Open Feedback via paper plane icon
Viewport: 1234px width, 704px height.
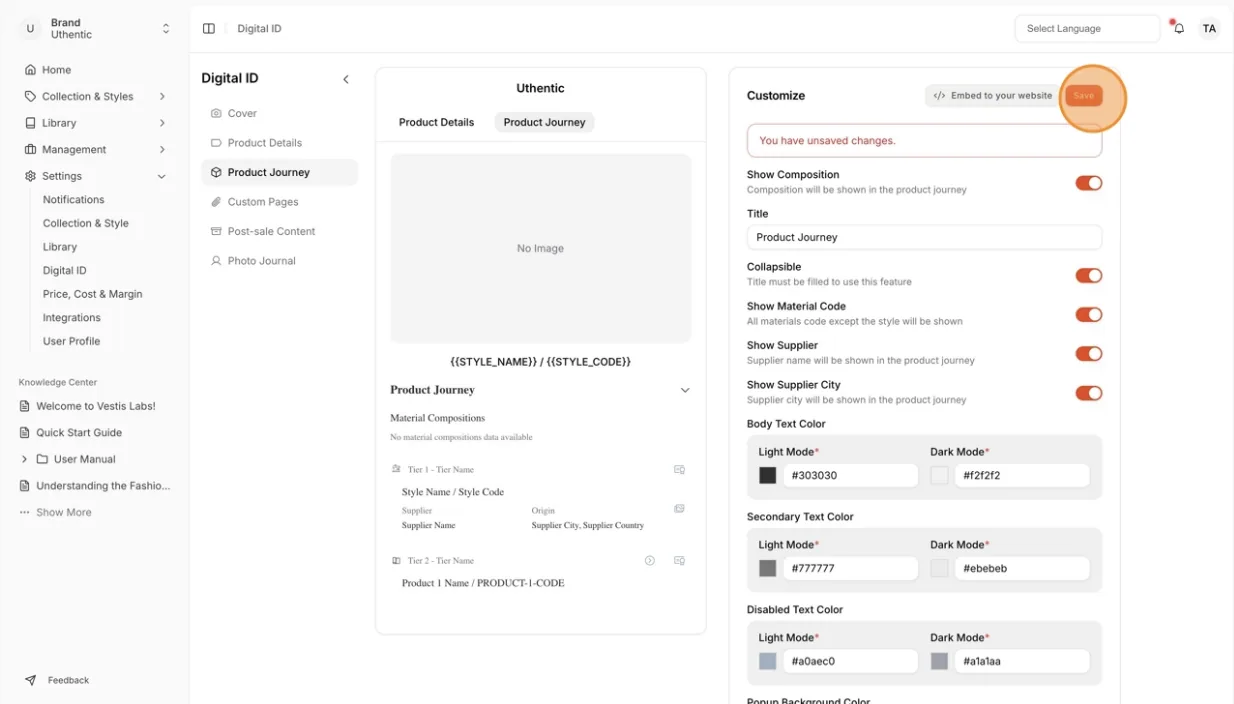coord(31,680)
